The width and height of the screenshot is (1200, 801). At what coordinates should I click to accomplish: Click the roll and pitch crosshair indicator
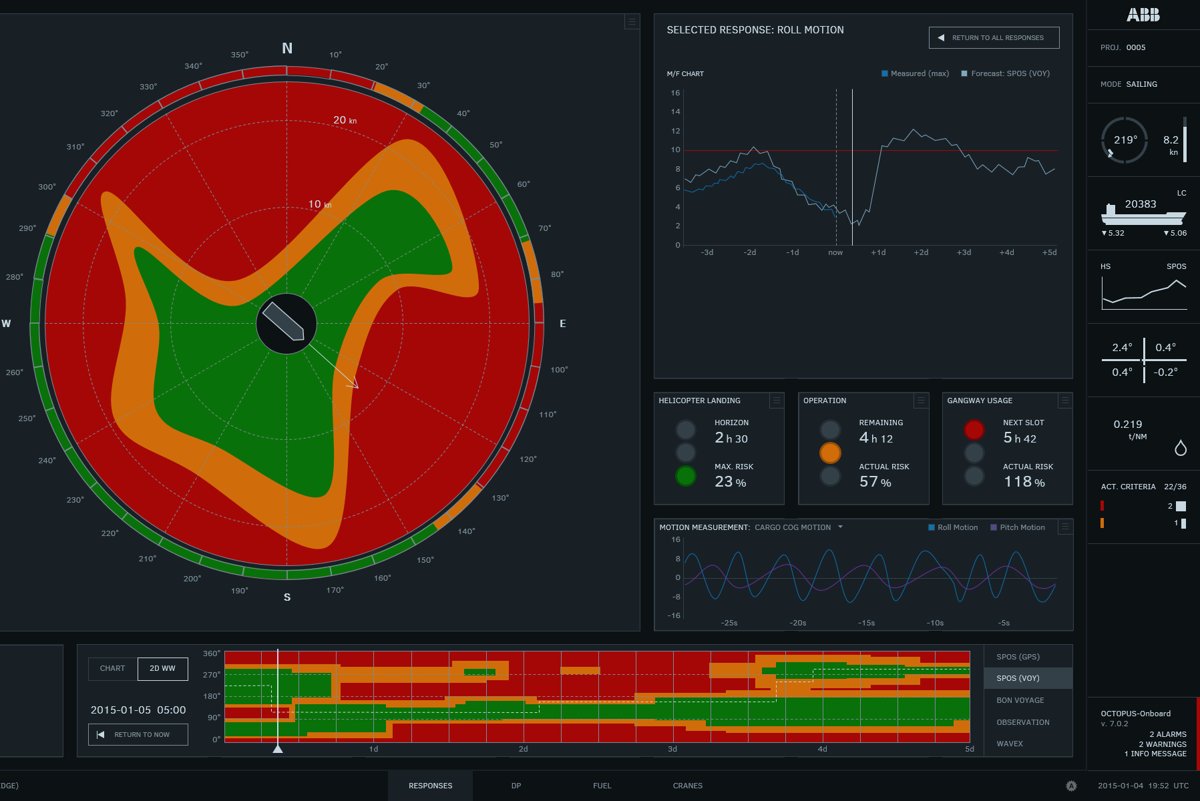click(1144, 359)
